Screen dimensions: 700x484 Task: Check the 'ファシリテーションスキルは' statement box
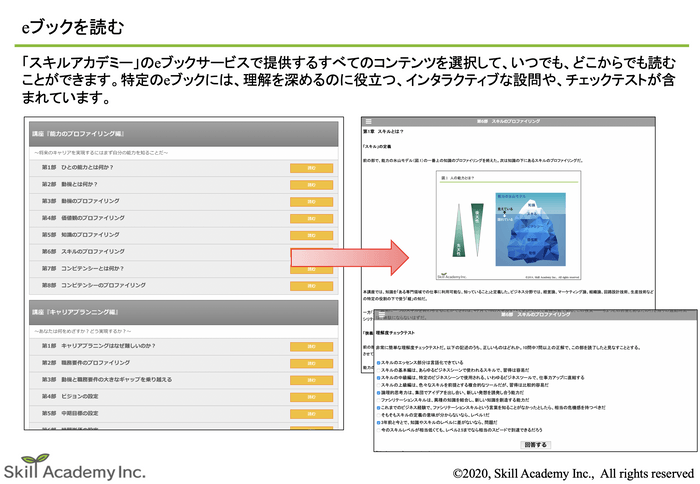tap(379, 400)
